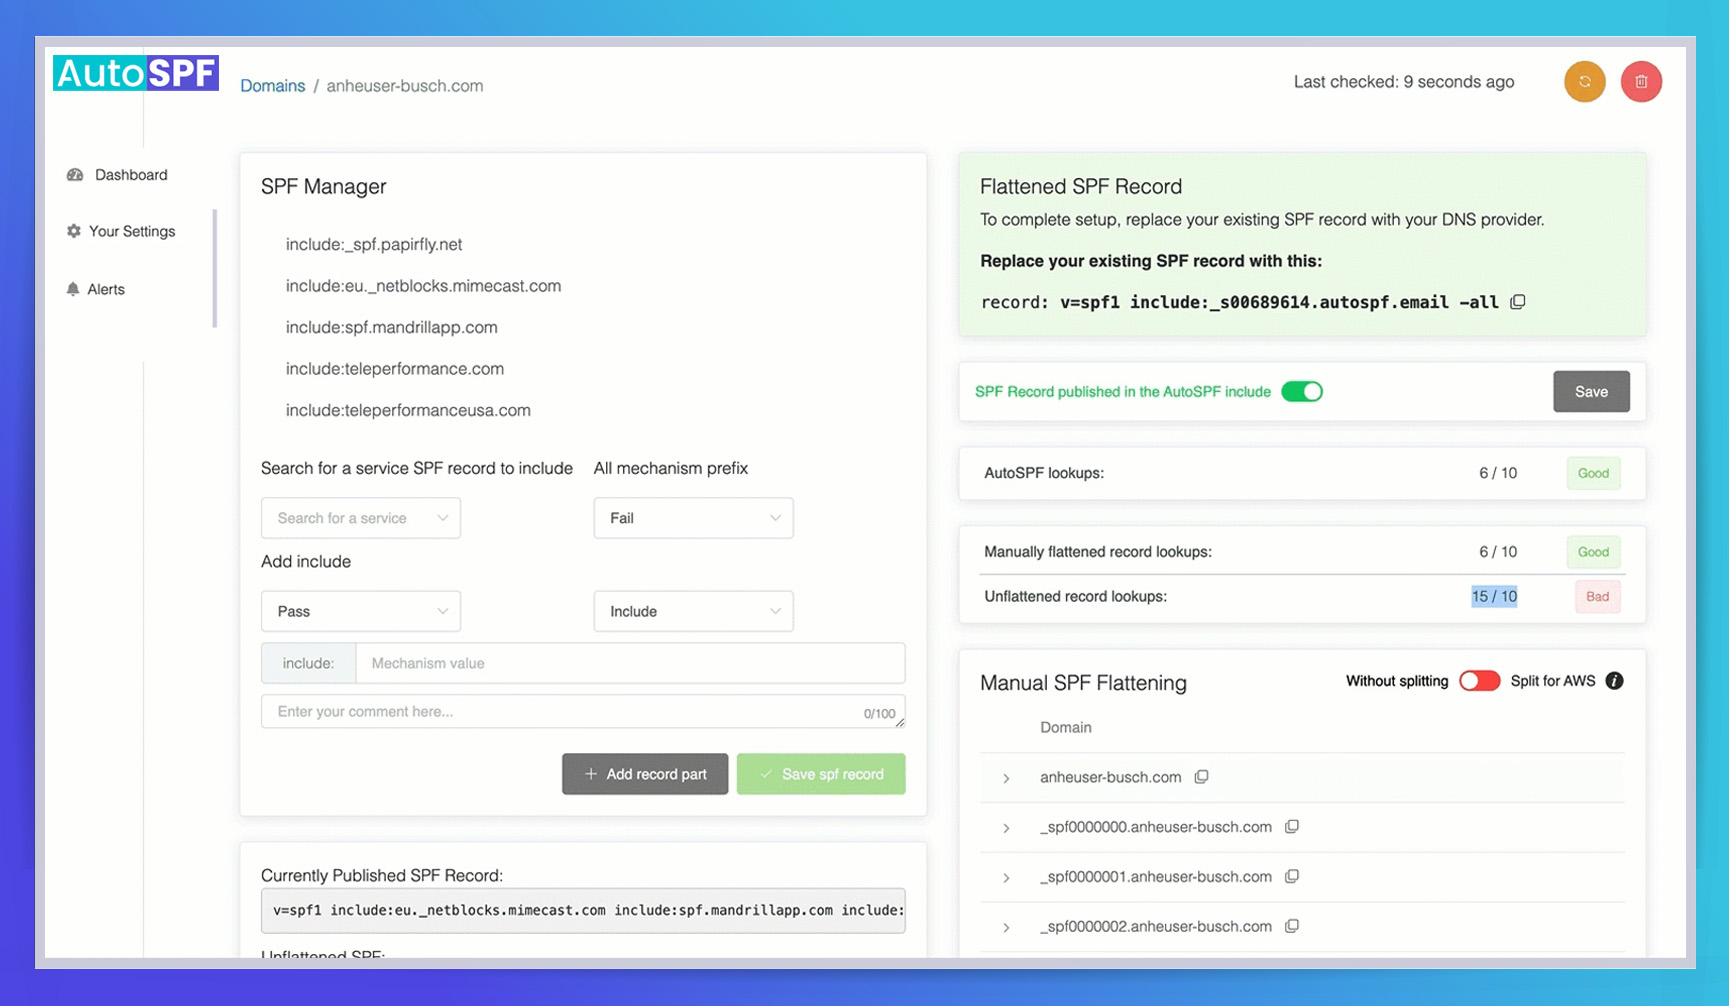Click the Add record part button
1729x1006 pixels.
pyautogui.click(x=645, y=774)
